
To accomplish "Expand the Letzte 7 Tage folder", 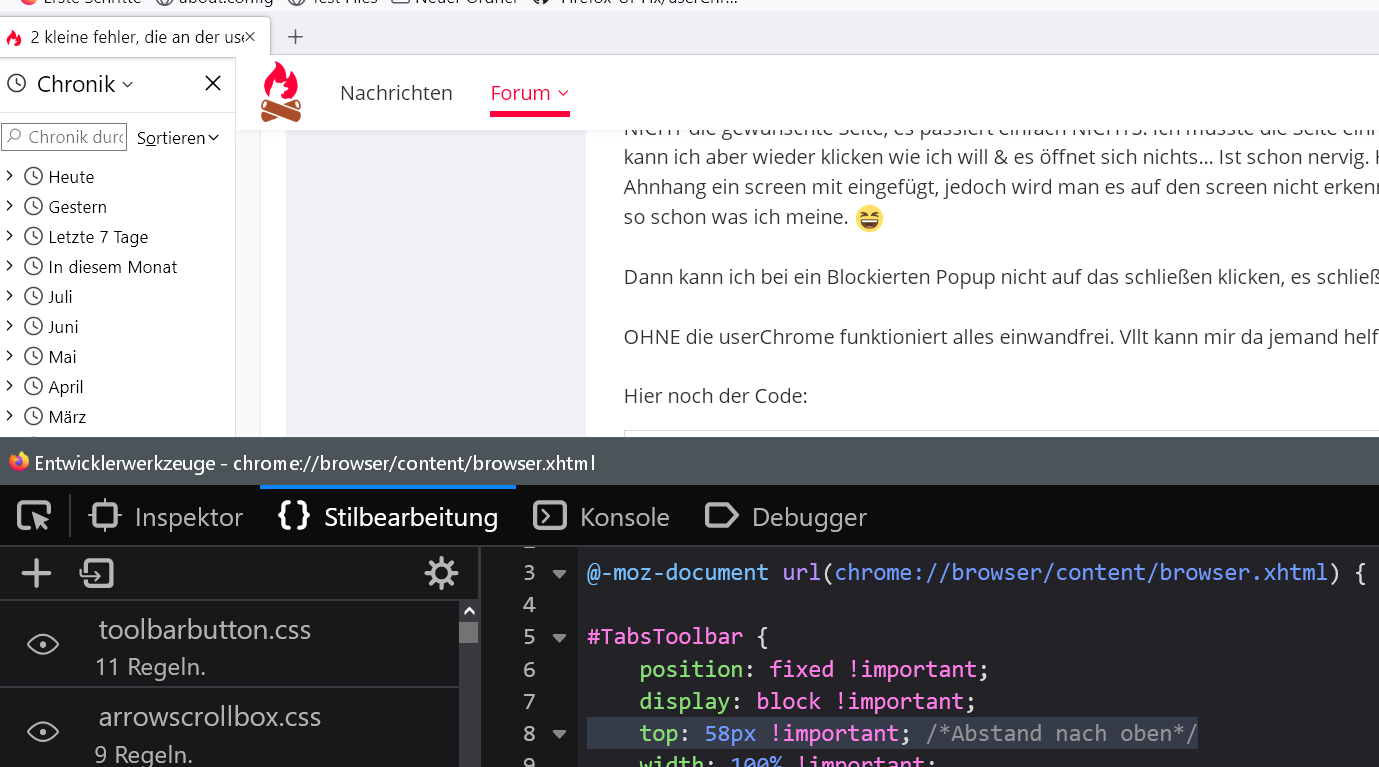I will [10, 236].
